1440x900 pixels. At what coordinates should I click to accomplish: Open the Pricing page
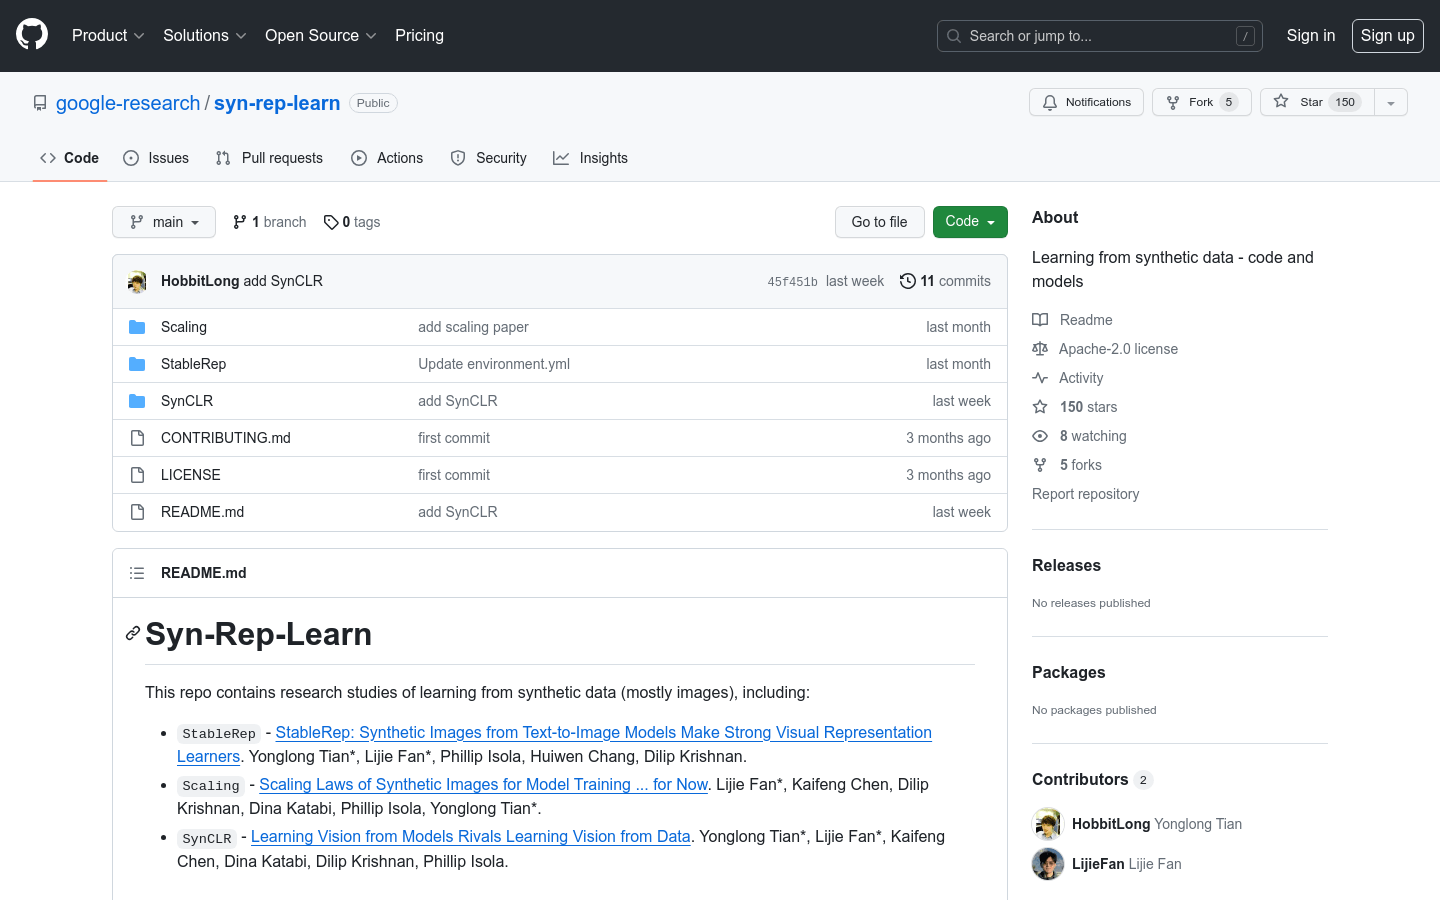pyautogui.click(x=419, y=36)
